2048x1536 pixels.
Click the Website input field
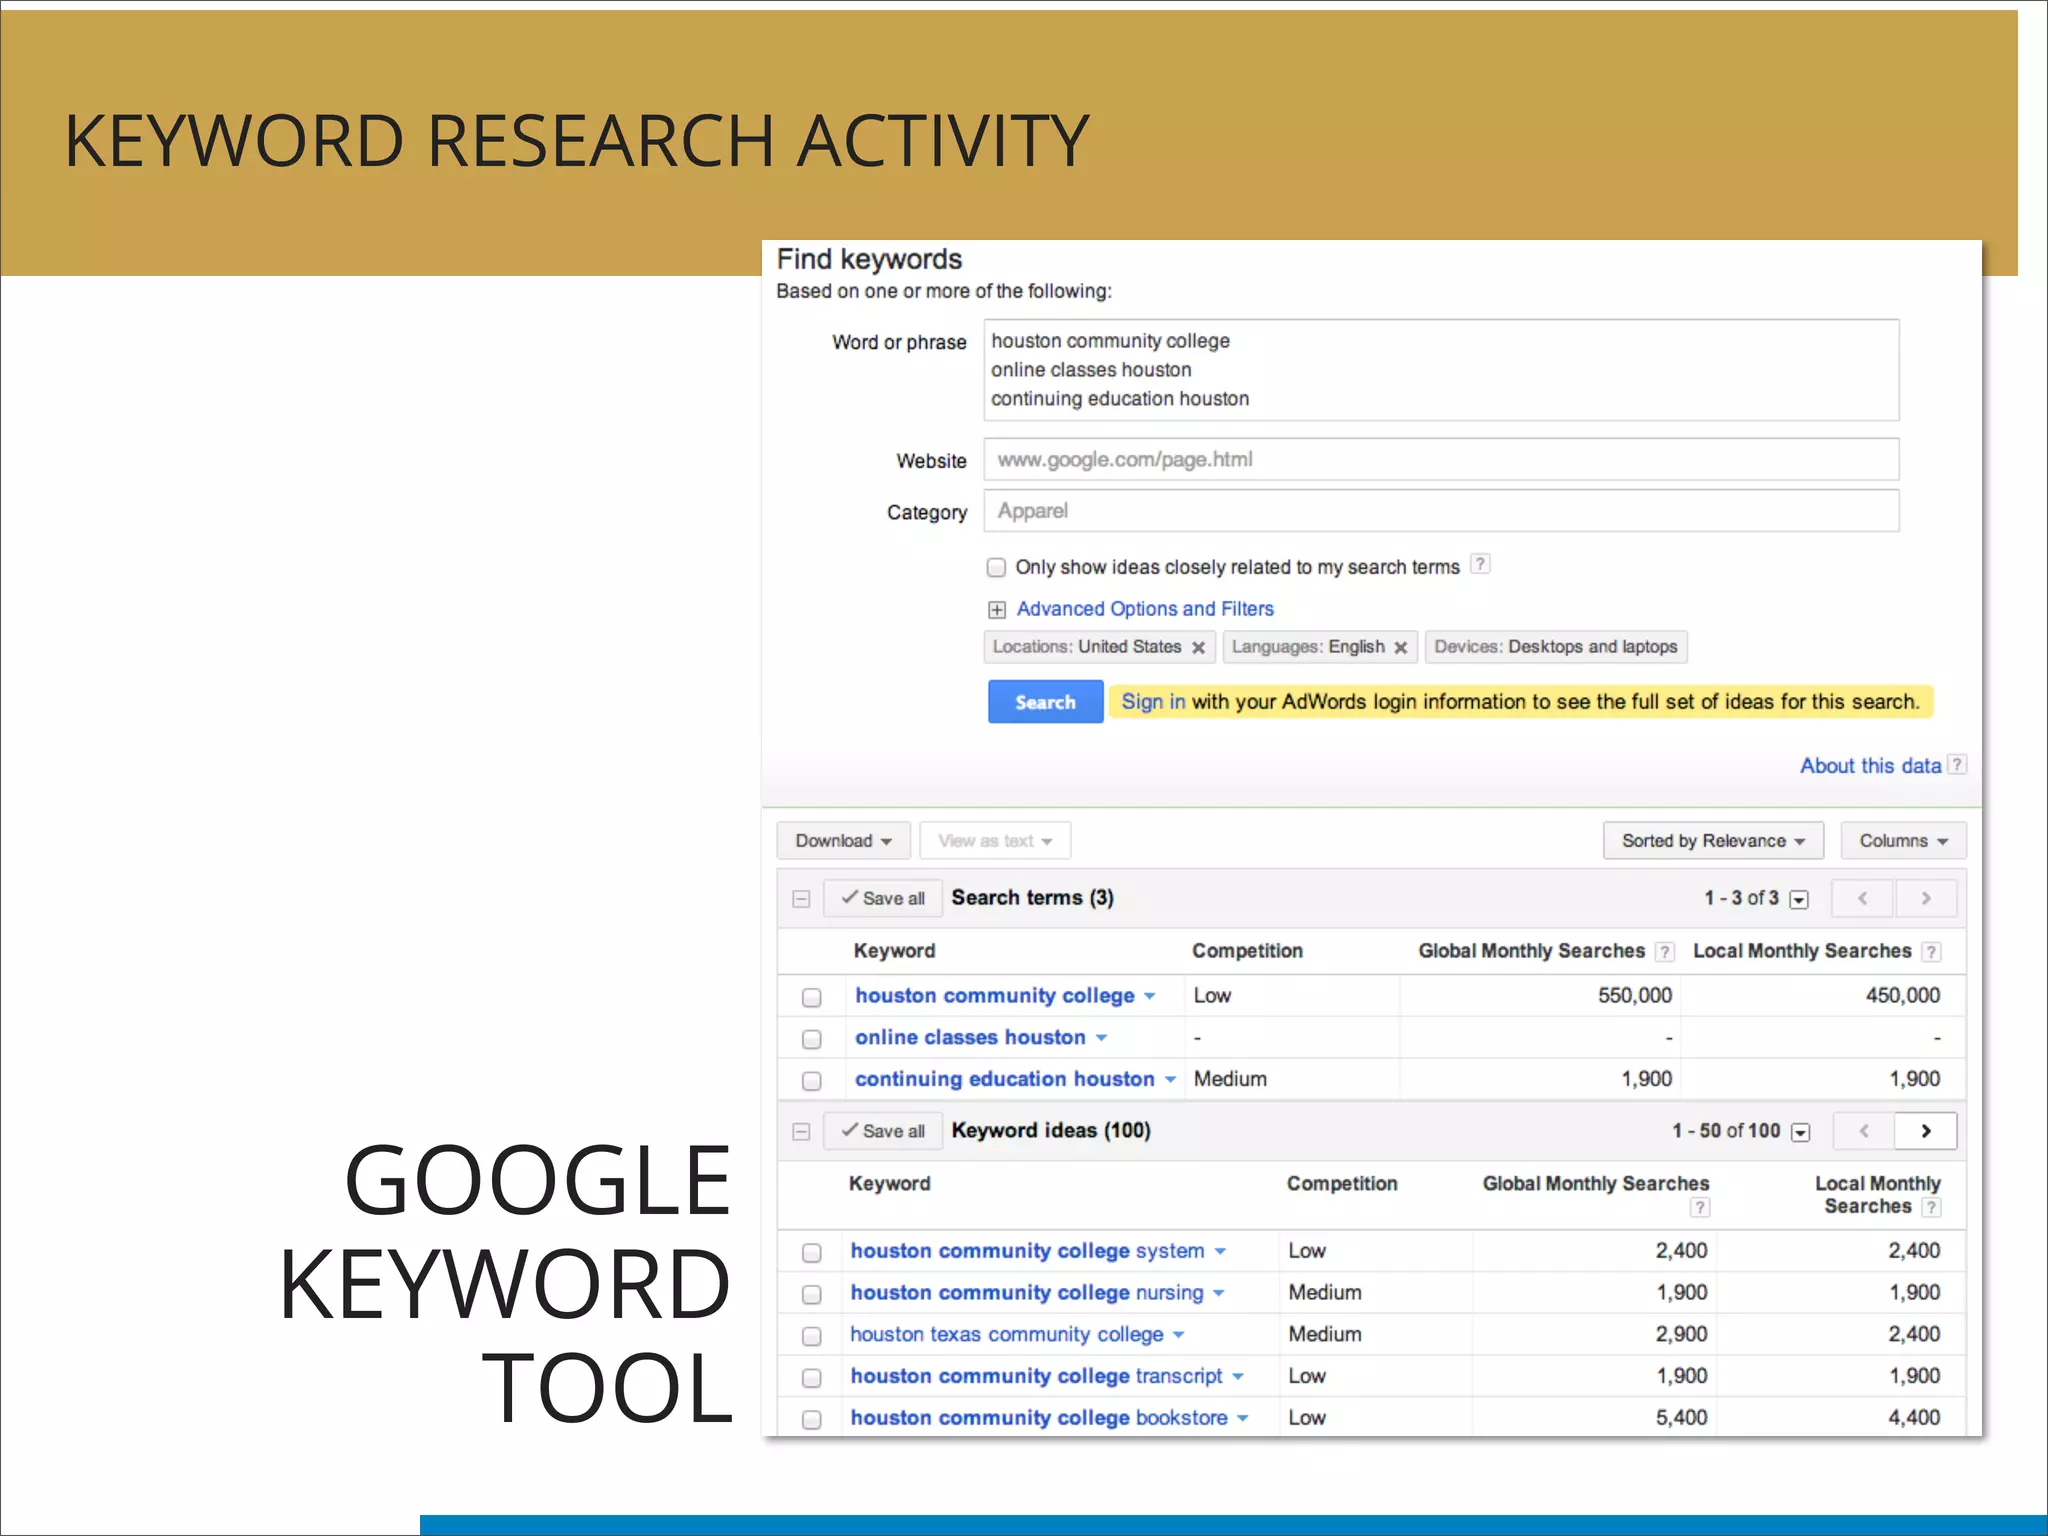1441,460
